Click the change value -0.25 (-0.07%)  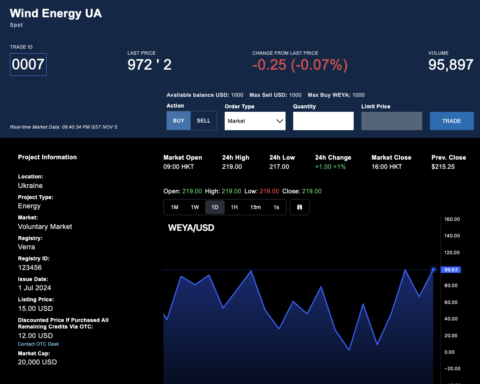coord(300,65)
